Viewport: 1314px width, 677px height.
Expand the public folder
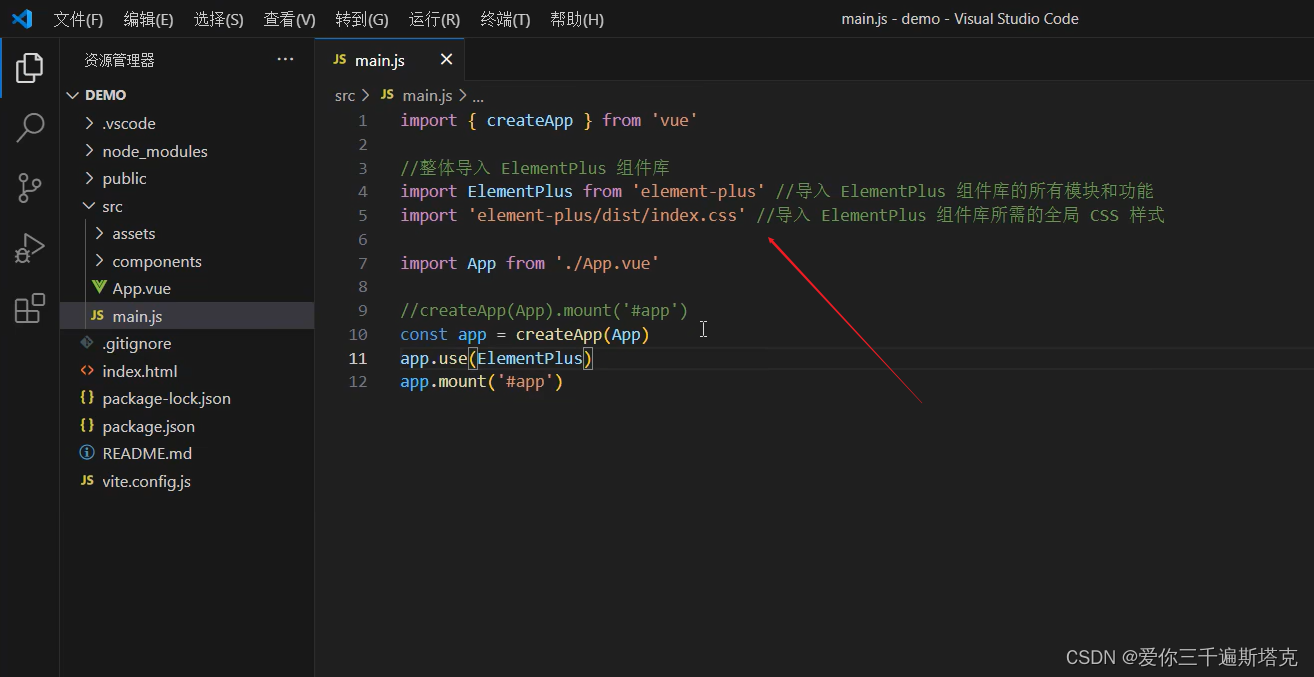90,178
